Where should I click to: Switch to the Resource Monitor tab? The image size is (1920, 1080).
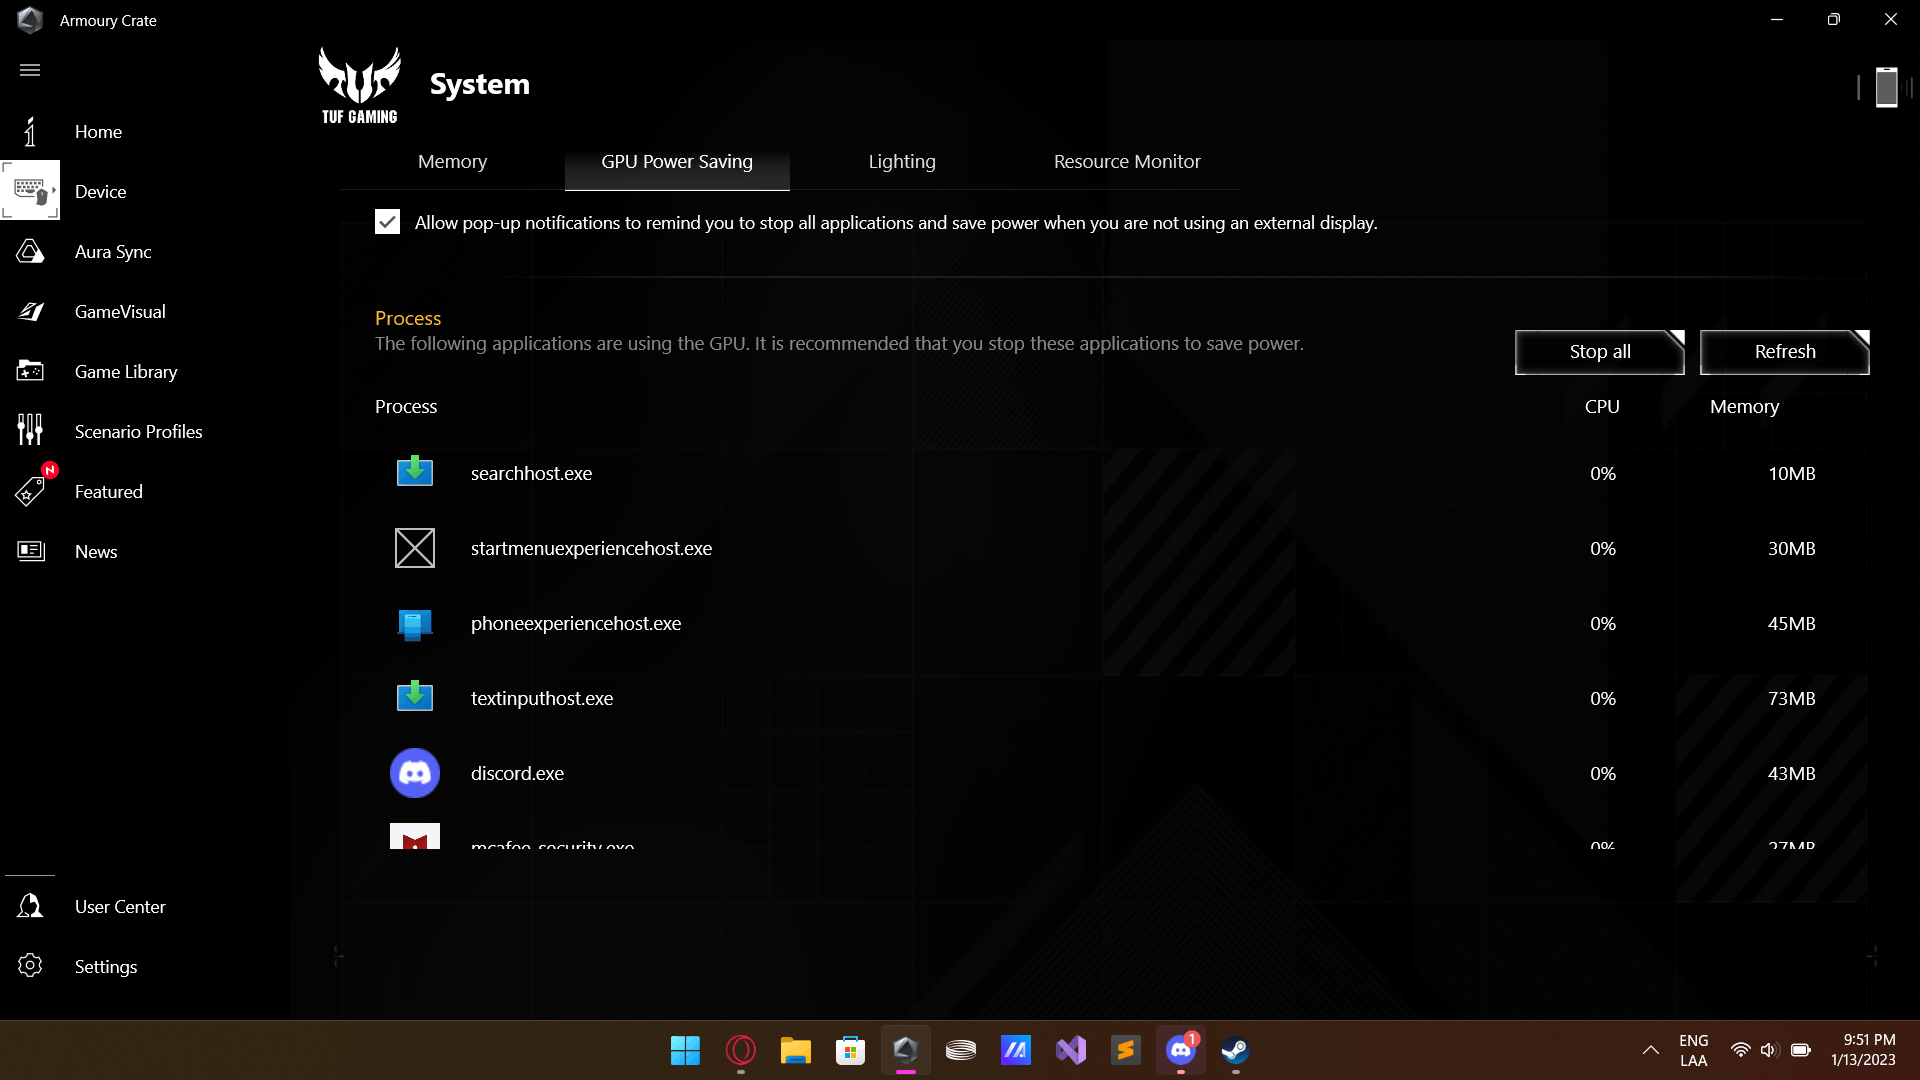point(1126,162)
